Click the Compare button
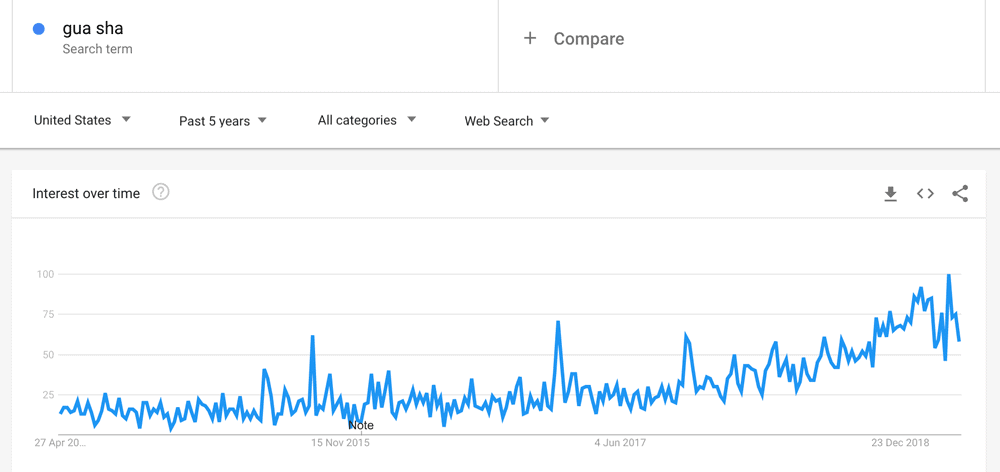Screen dimensions: 1000x472 pyautogui.click(x=573, y=39)
